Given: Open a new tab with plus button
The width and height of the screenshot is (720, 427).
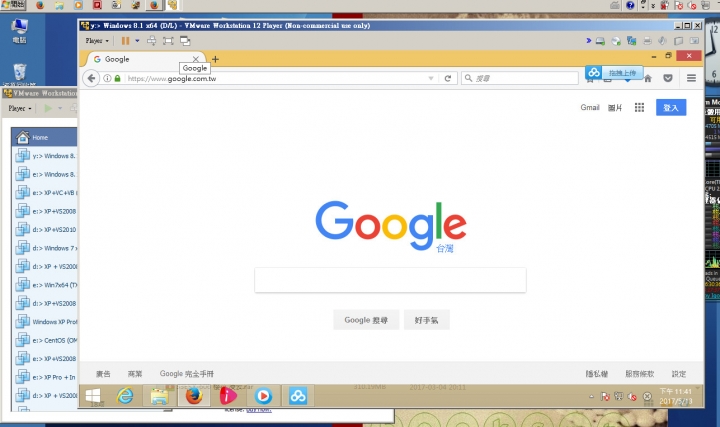Looking at the screenshot, I should click(215, 59).
